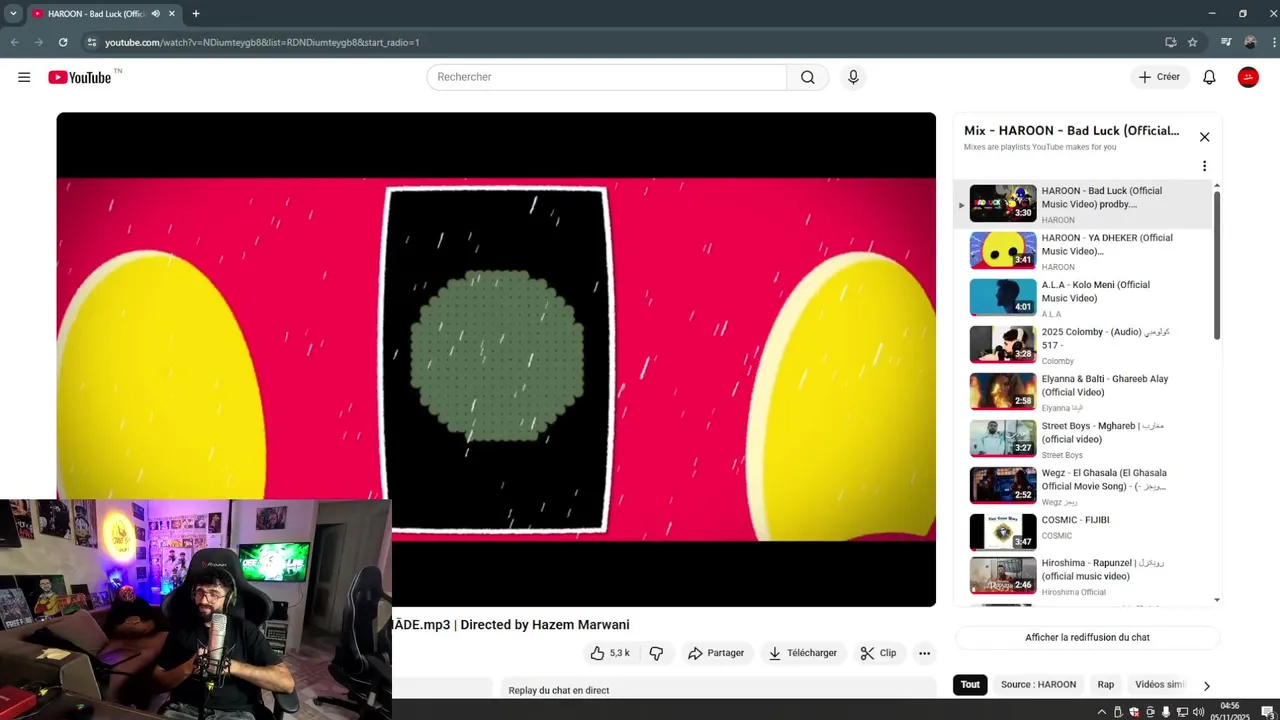Select the Tout filter chip
The width and height of the screenshot is (1280, 720).
(970, 685)
